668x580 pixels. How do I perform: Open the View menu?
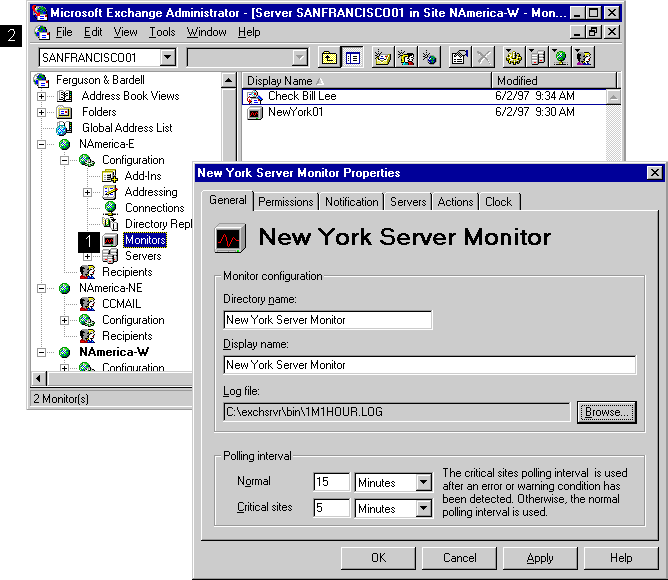pos(125,32)
